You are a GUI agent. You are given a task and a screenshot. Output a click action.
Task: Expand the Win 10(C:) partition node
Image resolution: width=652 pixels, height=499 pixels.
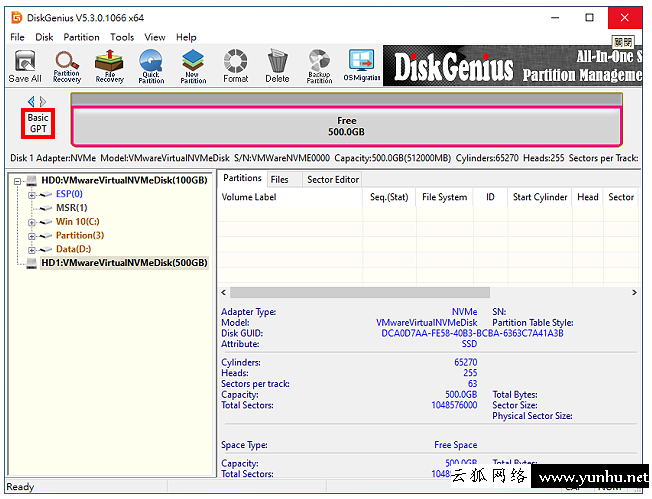click(32, 222)
